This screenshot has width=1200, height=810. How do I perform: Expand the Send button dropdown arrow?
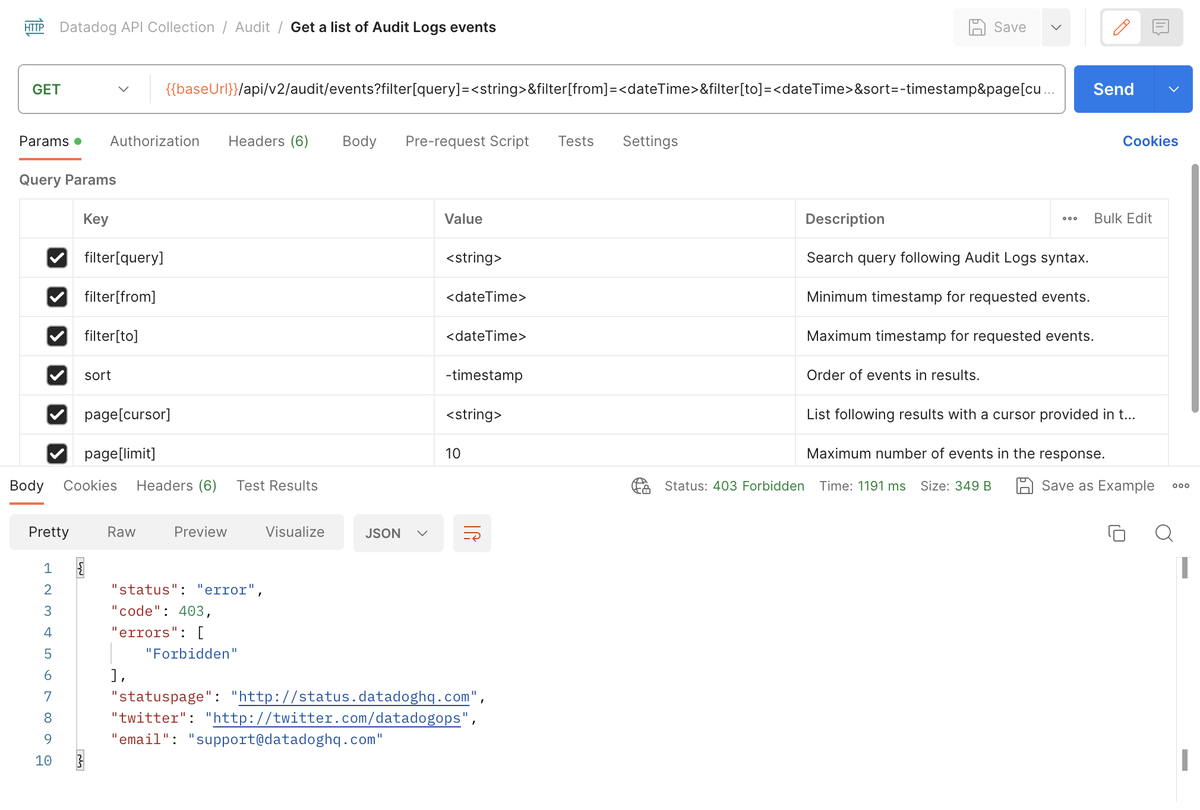pos(1172,88)
